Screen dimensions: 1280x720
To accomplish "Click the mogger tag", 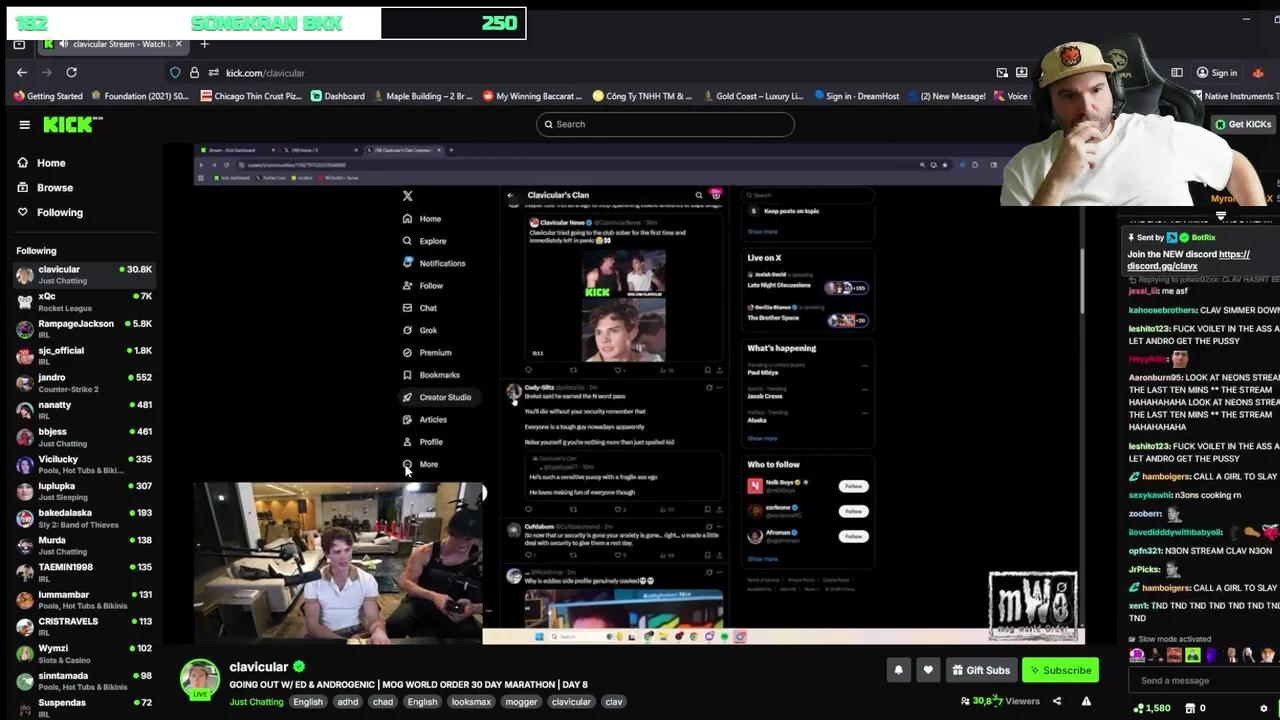I will (521, 702).
